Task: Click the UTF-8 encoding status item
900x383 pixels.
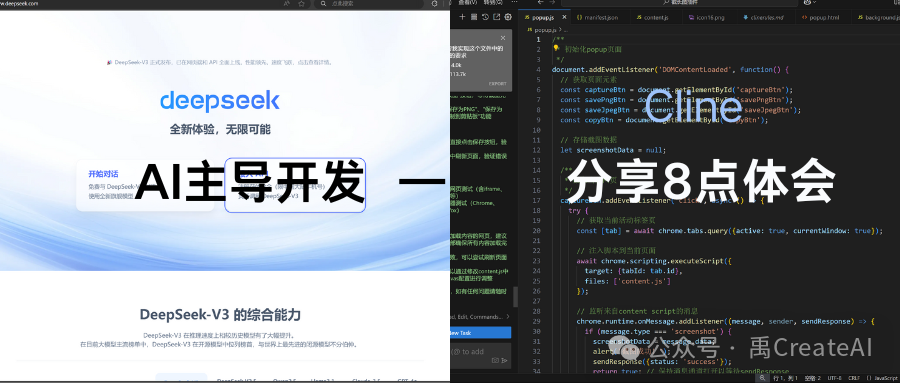Action: [x=835, y=378]
